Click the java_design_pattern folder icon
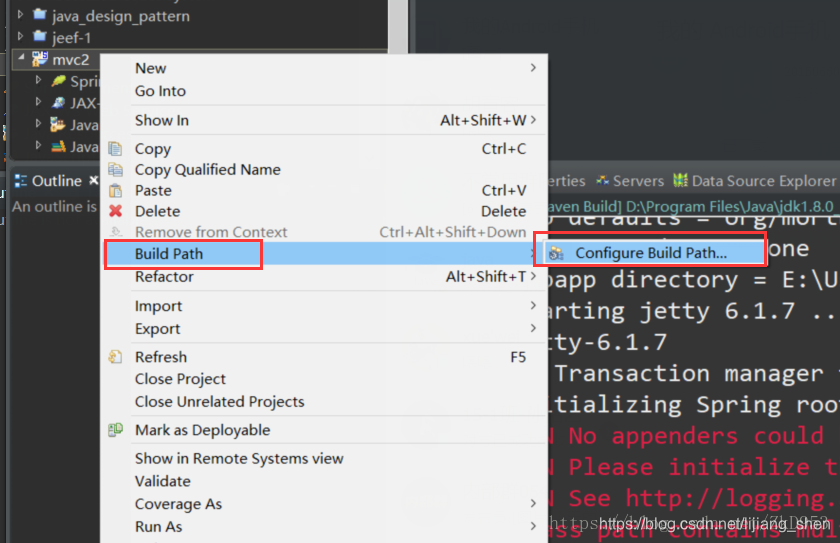 40,14
